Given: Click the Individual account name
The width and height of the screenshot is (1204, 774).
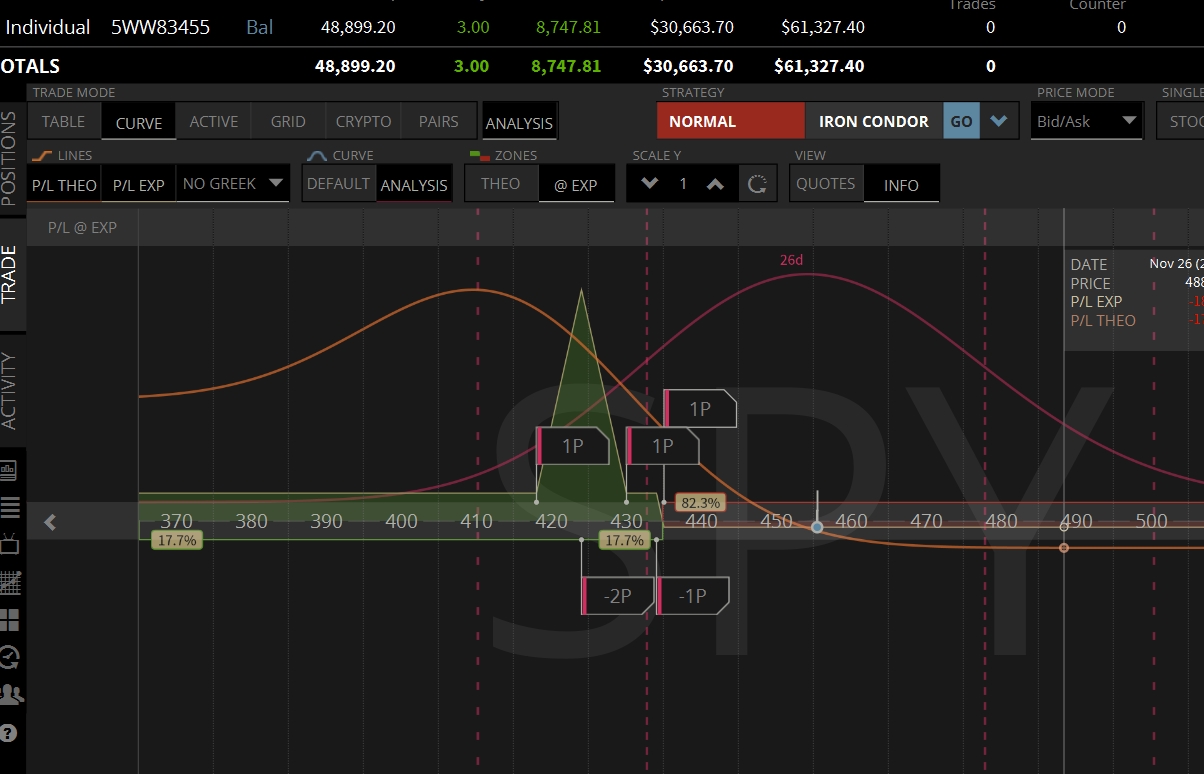Looking at the screenshot, I should tap(48, 28).
